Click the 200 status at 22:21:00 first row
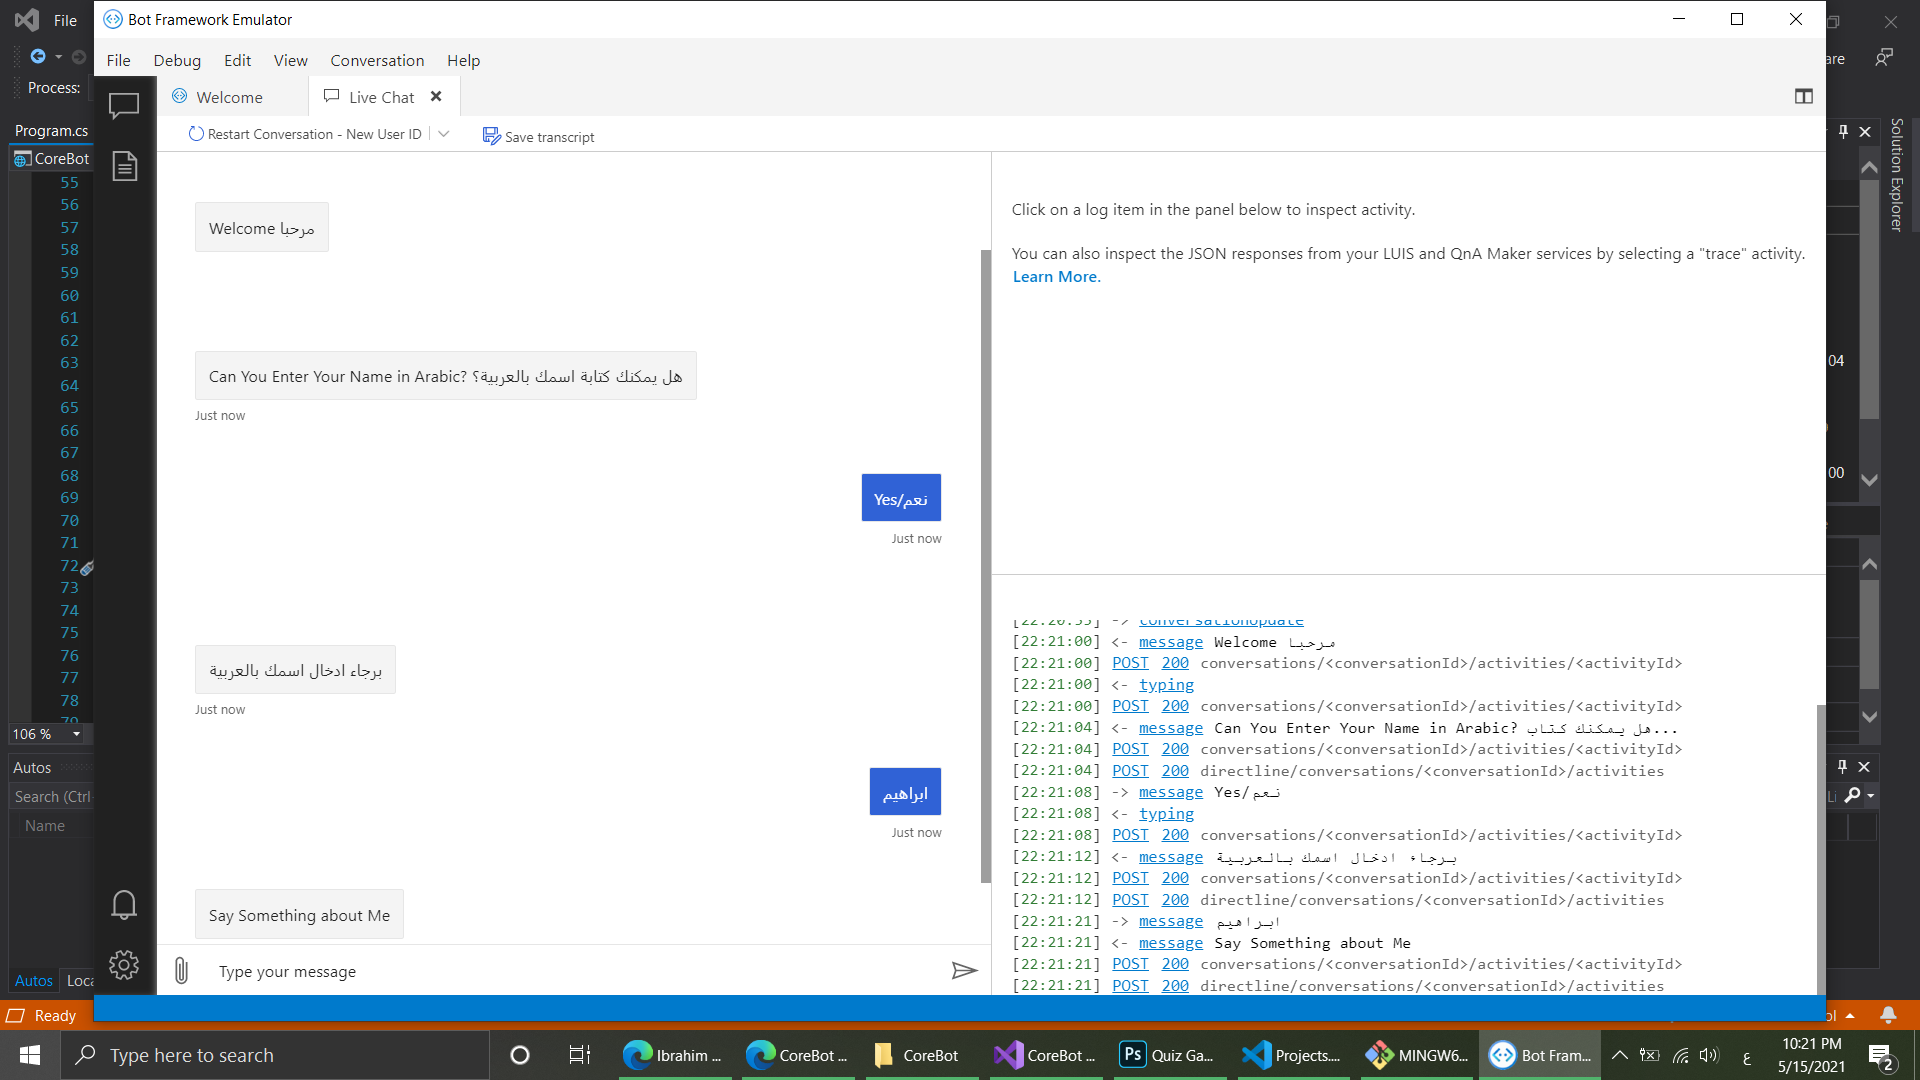This screenshot has width=1920, height=1080. [1175, 663]
